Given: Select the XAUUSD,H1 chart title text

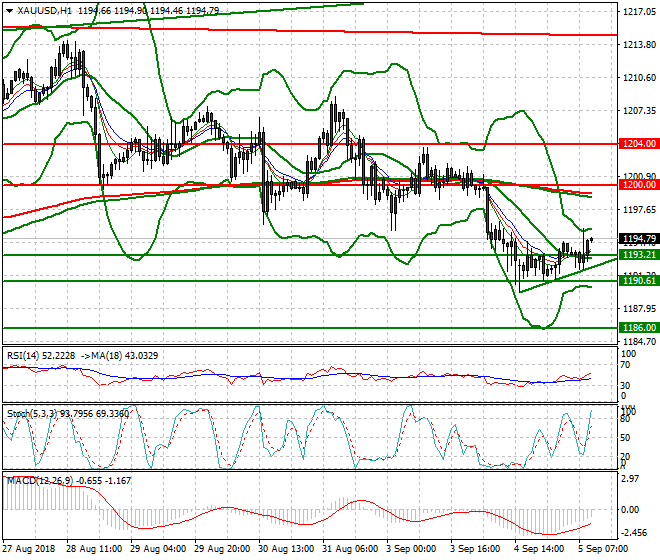Looking at the screenshot, I should point(45,11).
